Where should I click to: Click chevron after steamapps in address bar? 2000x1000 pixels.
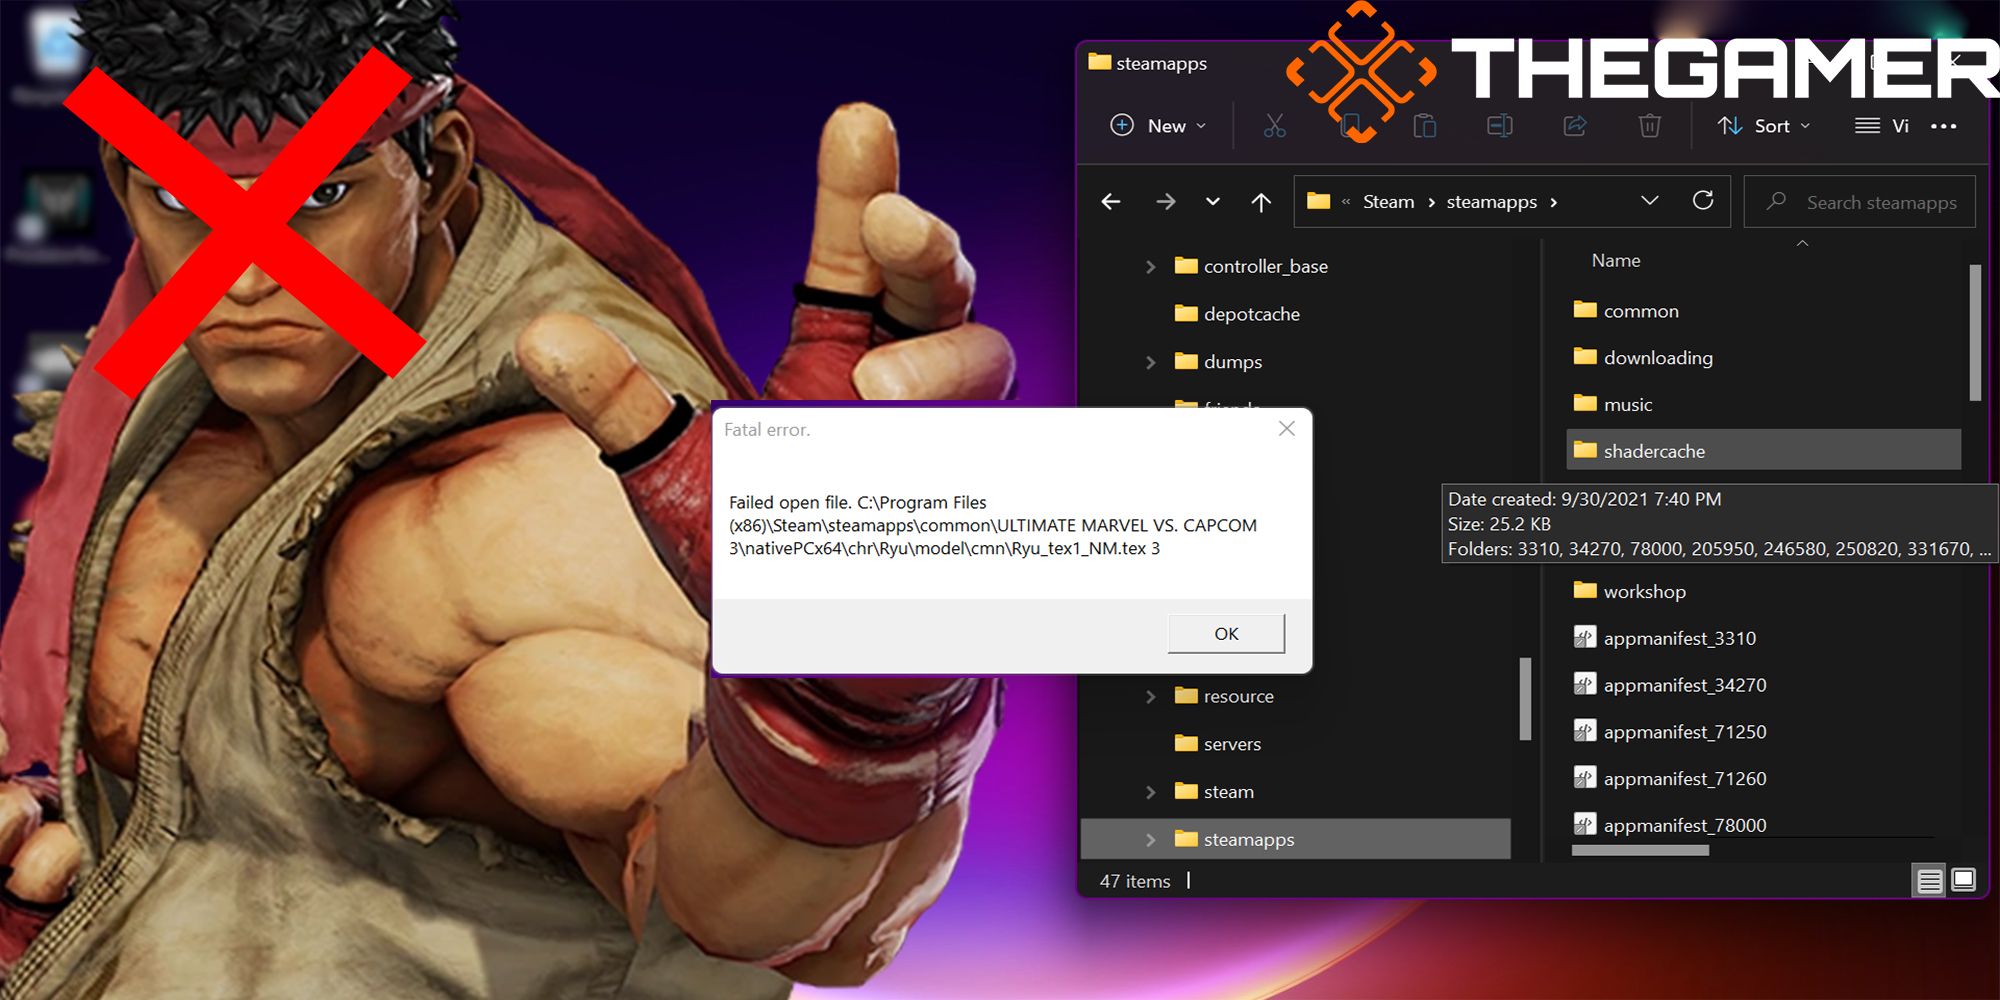[x=1554, y=202]
